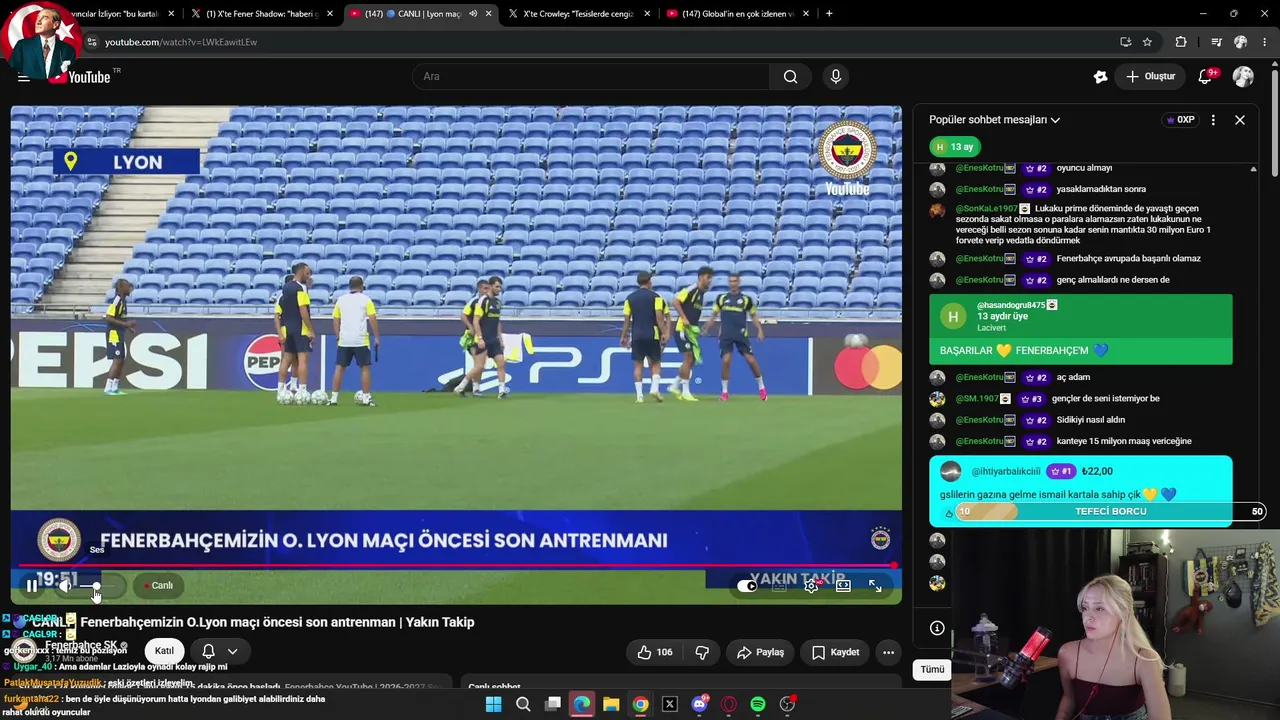Open the browser extensions puzzle icon

[1181, 42]
